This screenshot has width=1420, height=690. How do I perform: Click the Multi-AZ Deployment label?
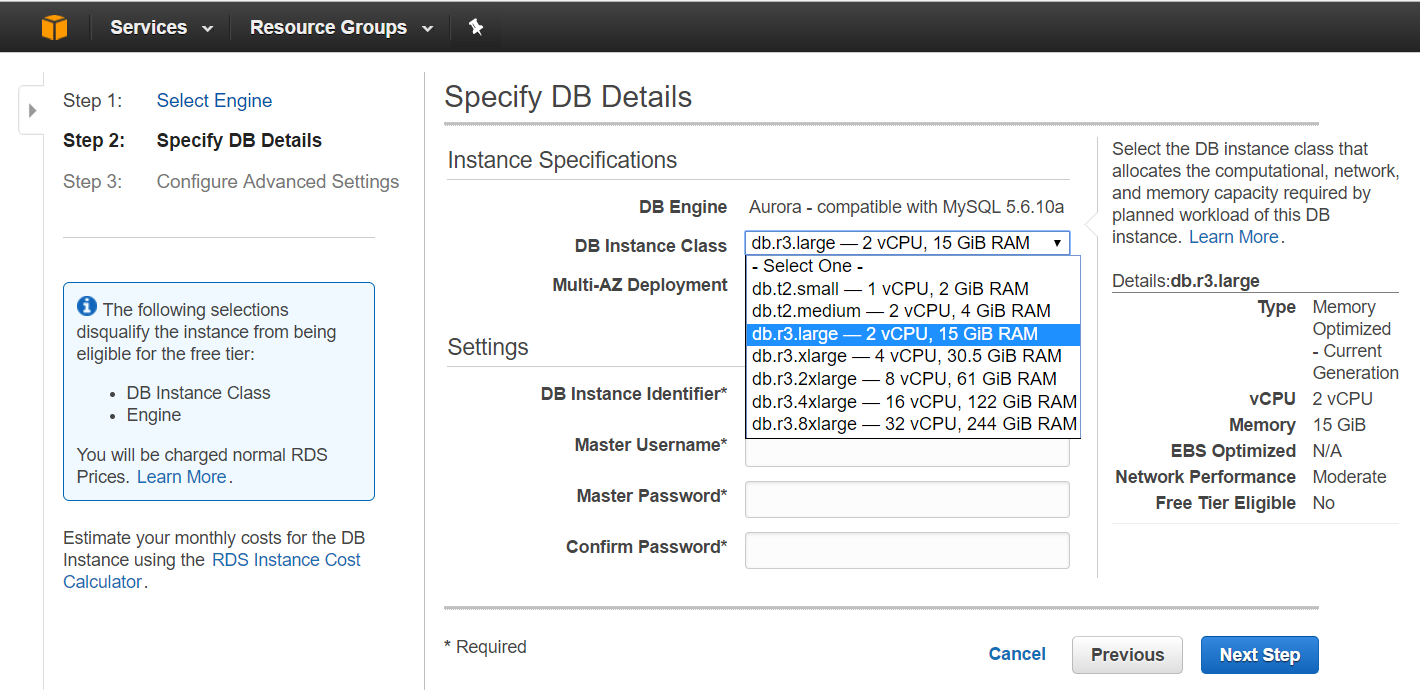[x=640, y=285]
